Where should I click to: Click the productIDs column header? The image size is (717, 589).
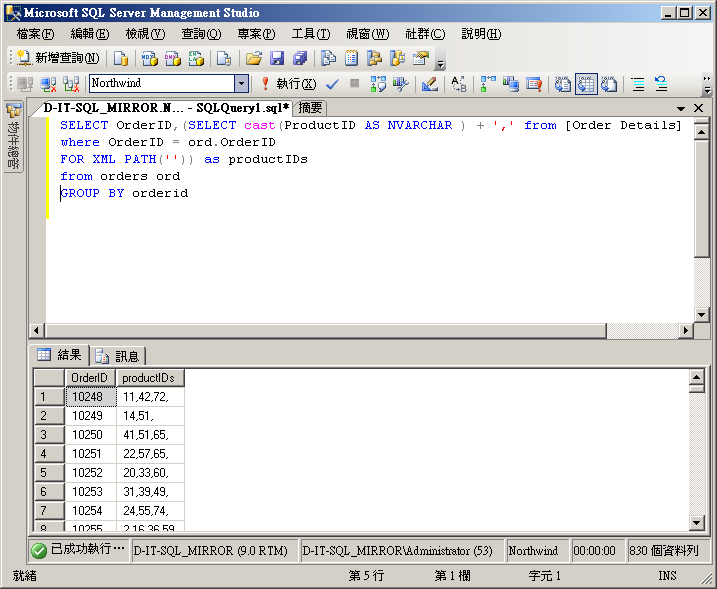(x=150, y=378)
